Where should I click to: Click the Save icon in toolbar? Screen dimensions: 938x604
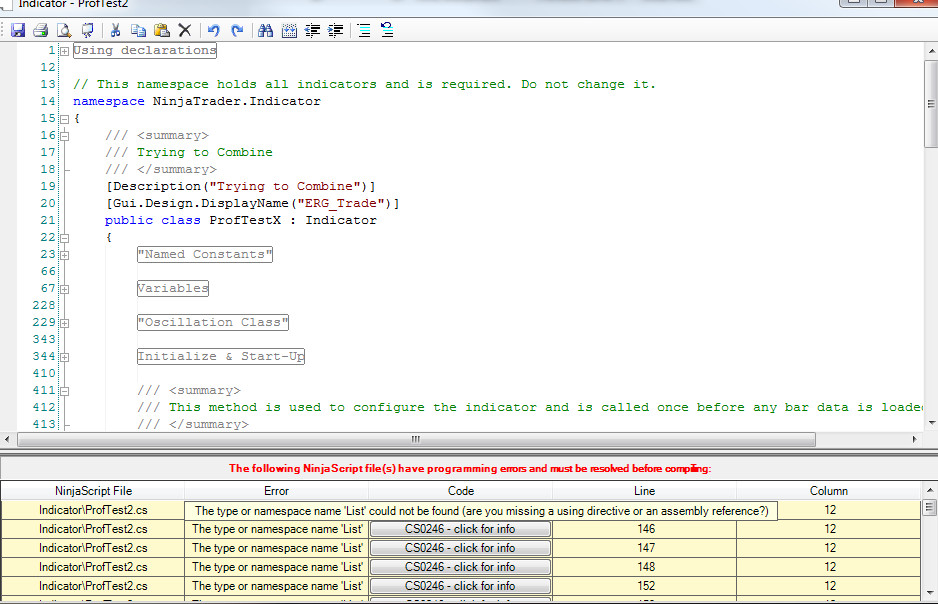tap(18, 31)
